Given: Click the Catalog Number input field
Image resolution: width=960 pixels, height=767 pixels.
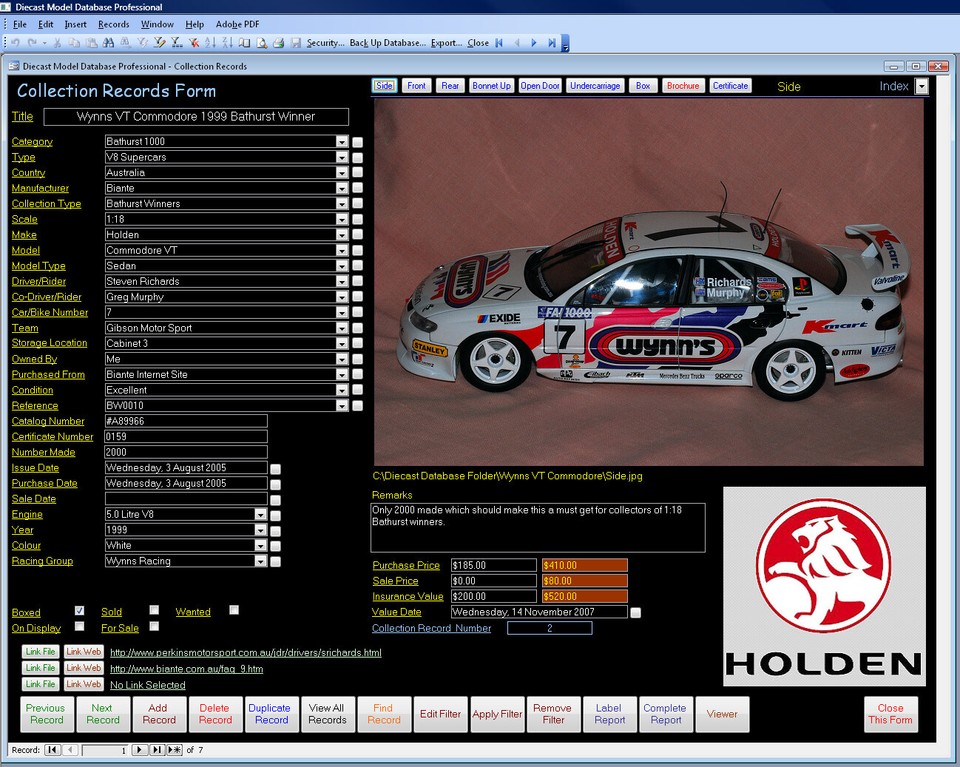Looking at the screenshot, I should pos(186,421).
